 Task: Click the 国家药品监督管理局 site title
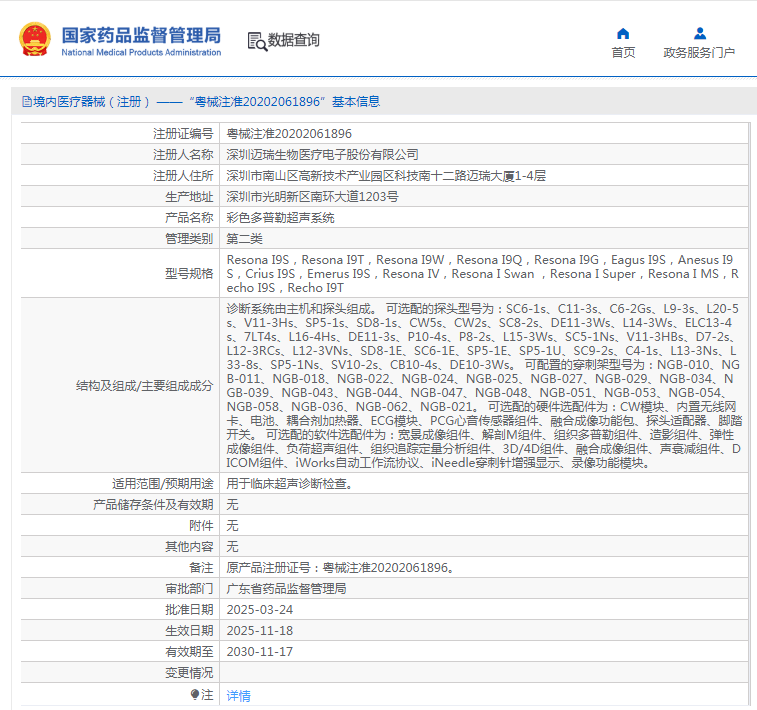point(141,34)
